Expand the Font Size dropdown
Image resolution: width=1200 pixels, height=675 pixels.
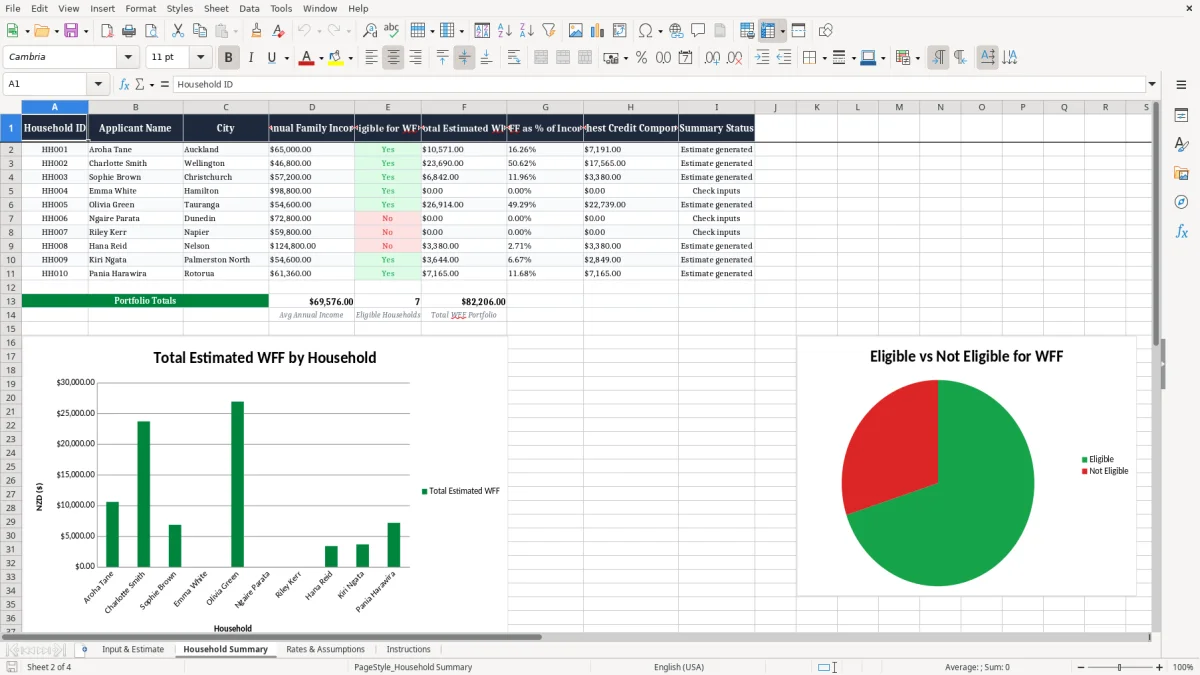click(x=201, y=58)
